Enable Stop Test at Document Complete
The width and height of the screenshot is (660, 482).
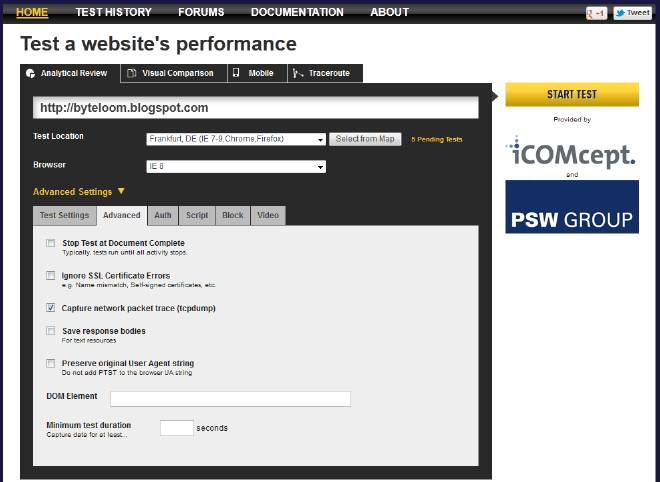tap(51, 243)
